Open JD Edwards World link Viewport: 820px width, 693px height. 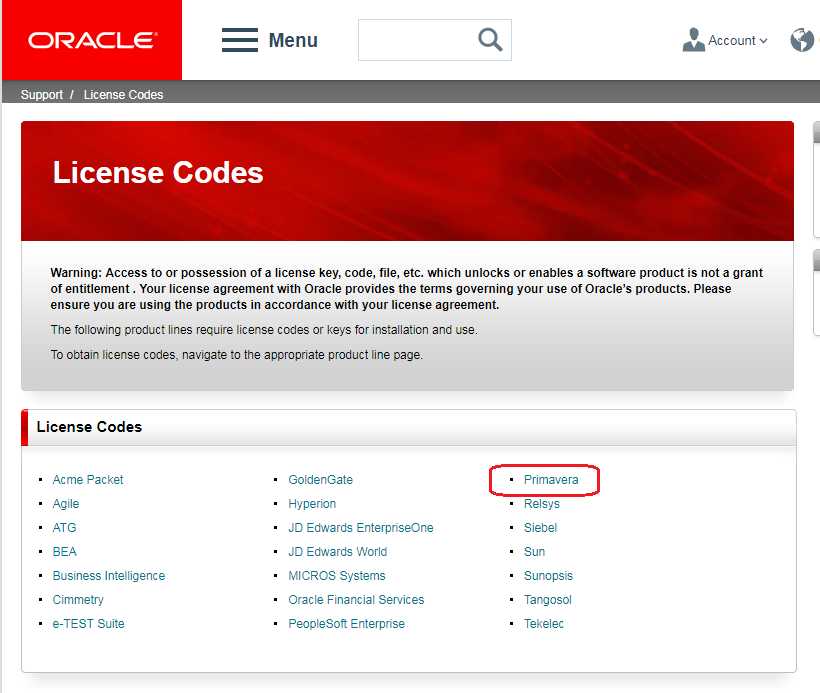[338, 552]
